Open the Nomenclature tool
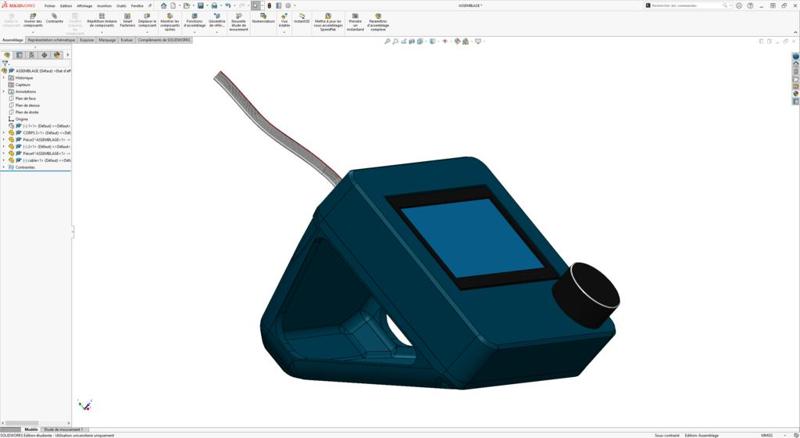The height and width of the screenshot is (438, 800). pos(263,18)
